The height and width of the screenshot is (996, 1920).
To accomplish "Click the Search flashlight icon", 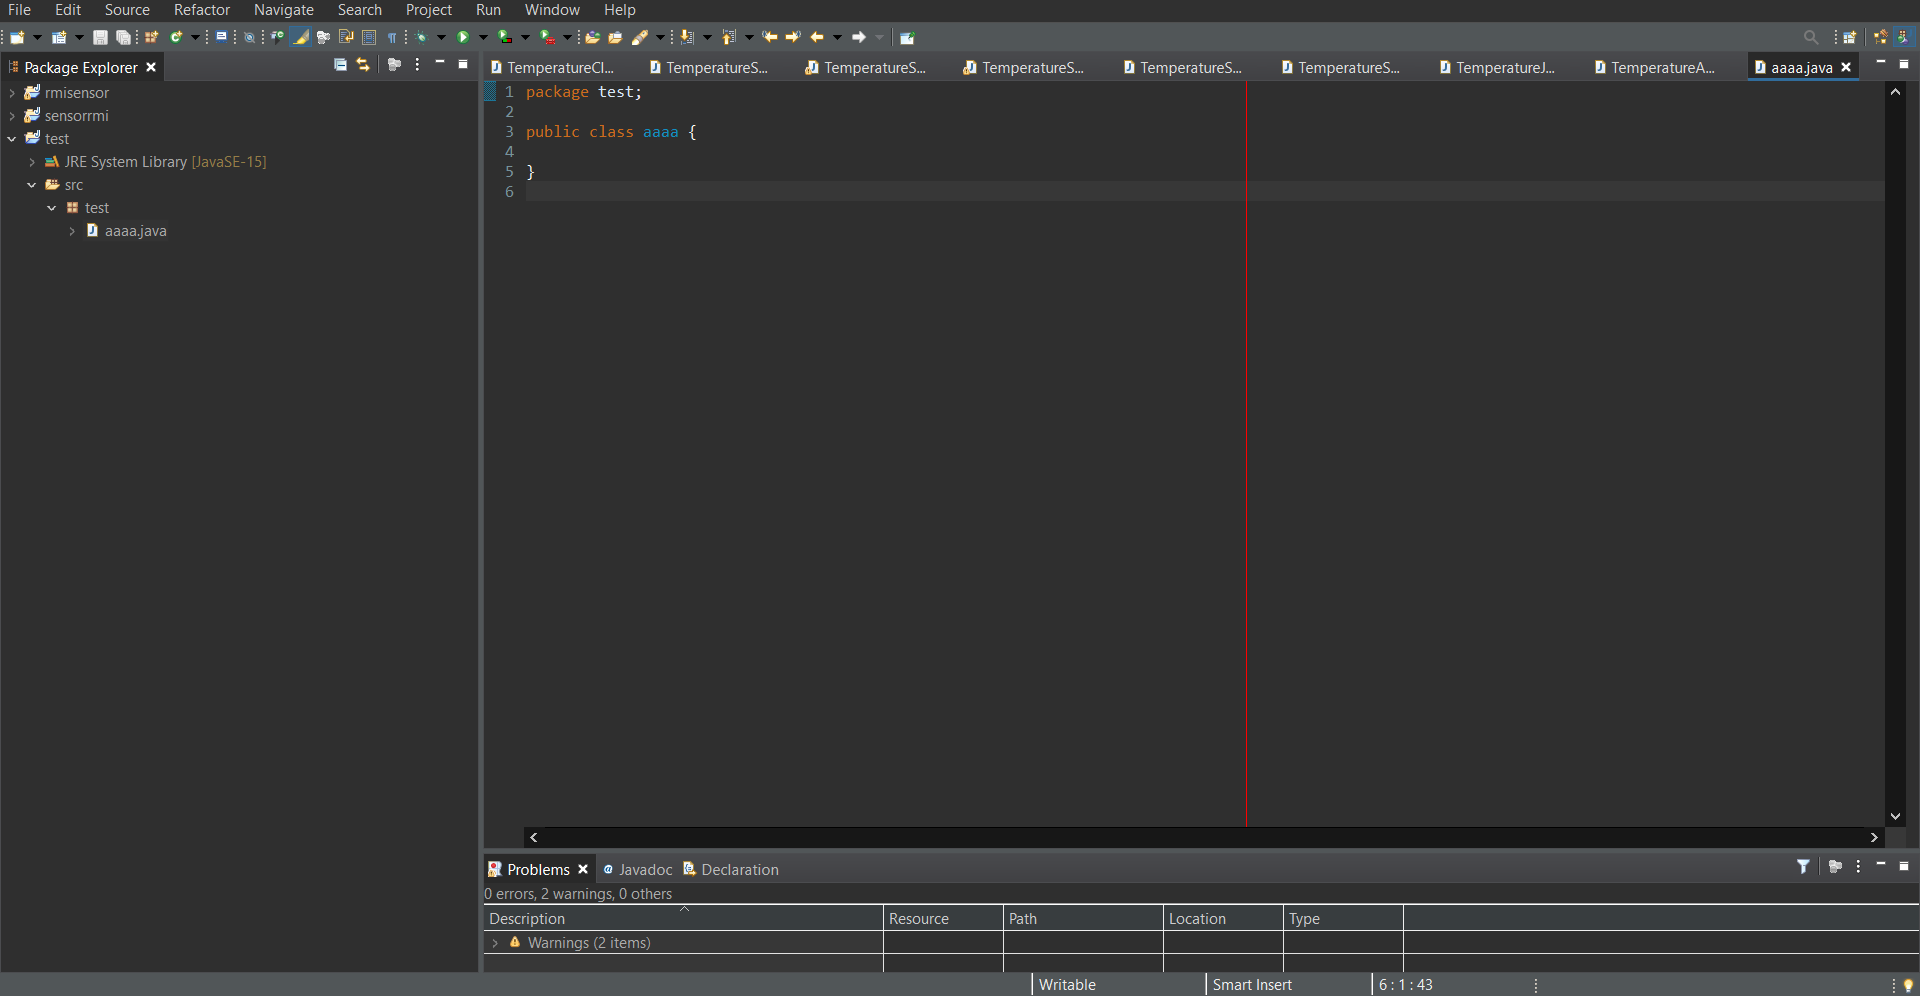I will (640, 37).
